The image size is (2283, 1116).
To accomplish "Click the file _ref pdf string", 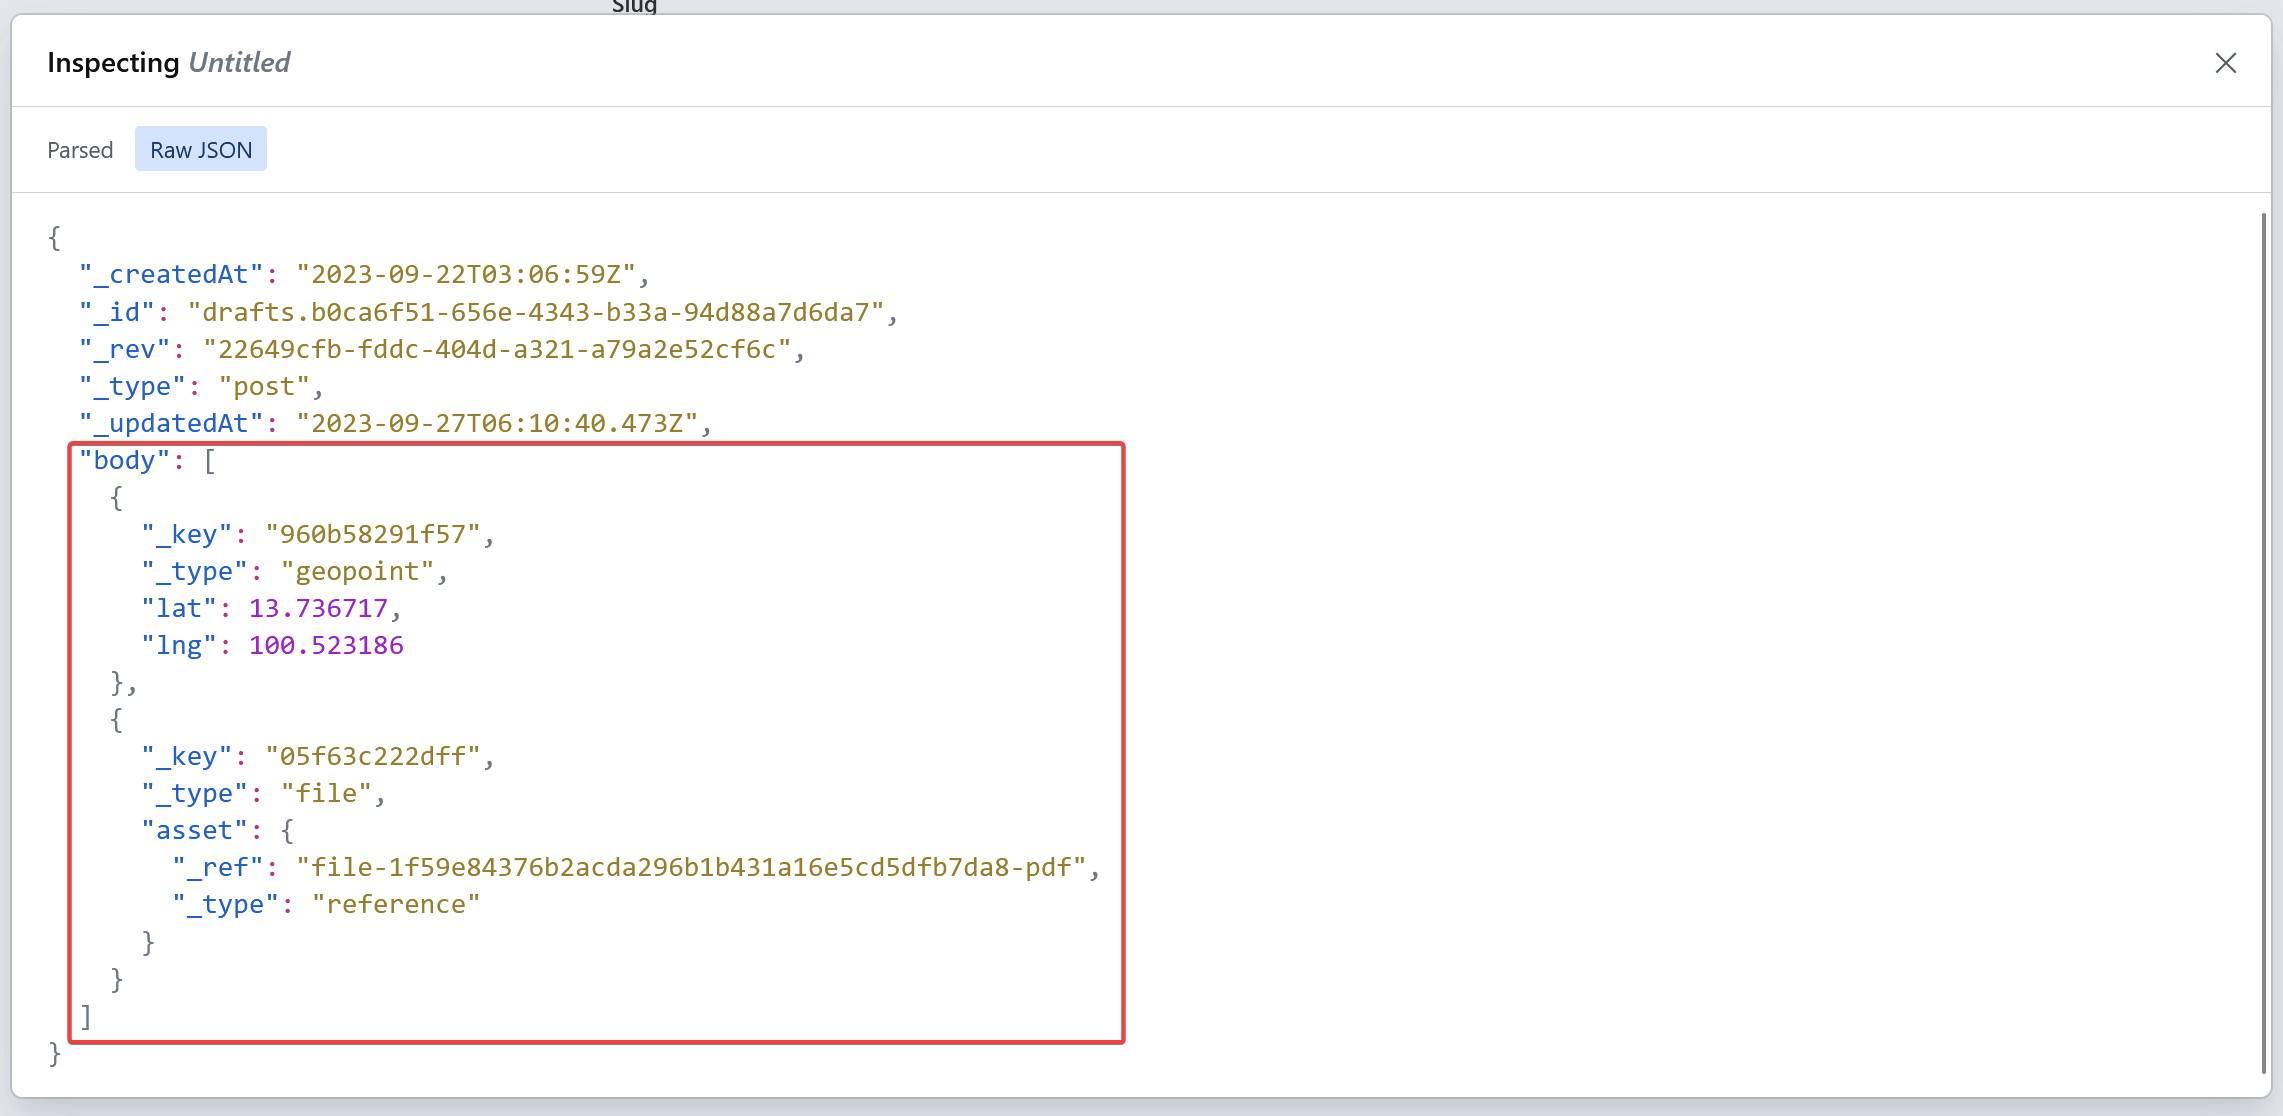I will point(691,868).
